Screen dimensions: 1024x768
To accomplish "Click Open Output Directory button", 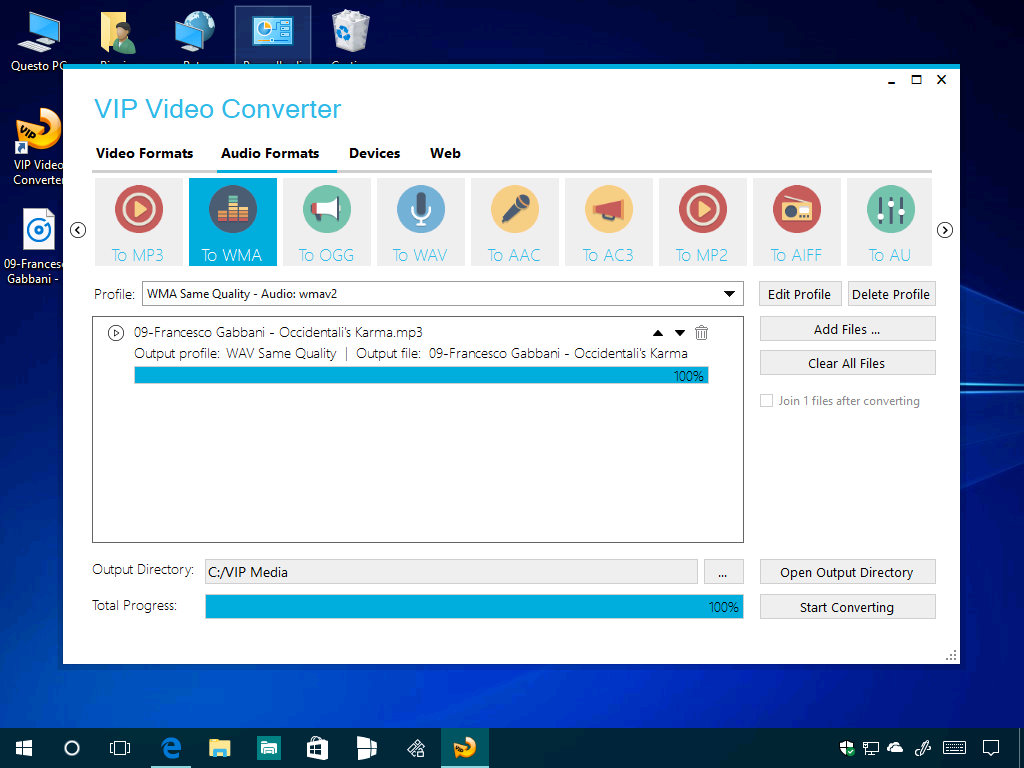I will point(847,572).
